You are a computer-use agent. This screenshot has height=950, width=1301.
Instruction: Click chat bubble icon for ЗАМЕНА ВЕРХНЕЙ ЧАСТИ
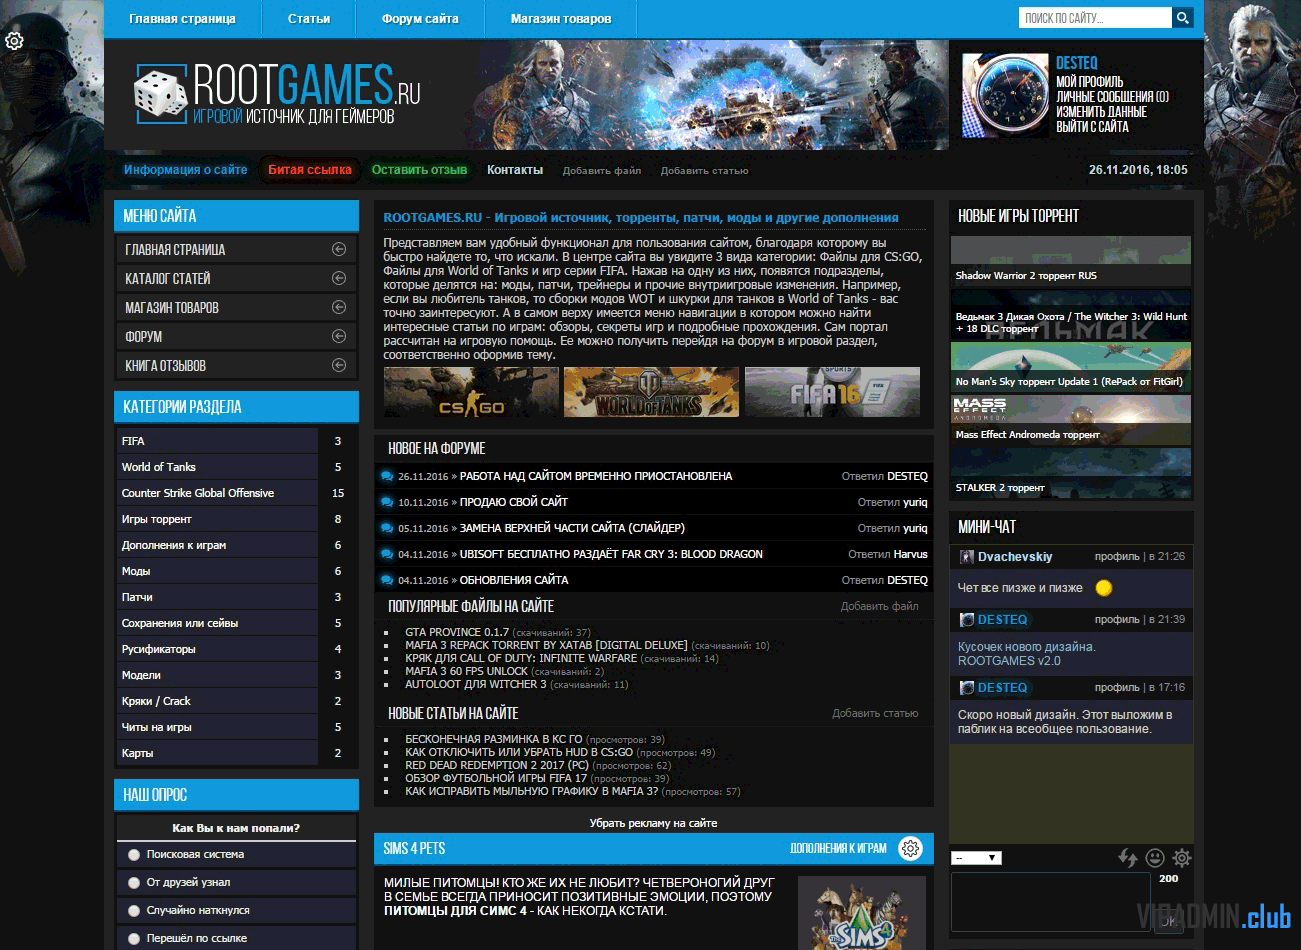(x=387, y=528)
